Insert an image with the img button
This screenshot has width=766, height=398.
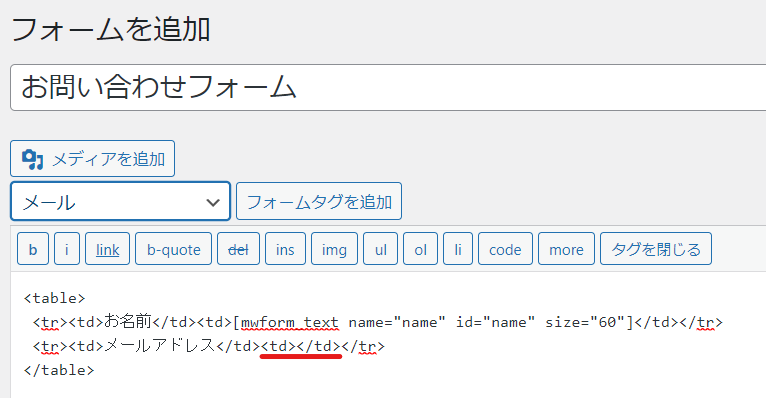coord(334,249)
